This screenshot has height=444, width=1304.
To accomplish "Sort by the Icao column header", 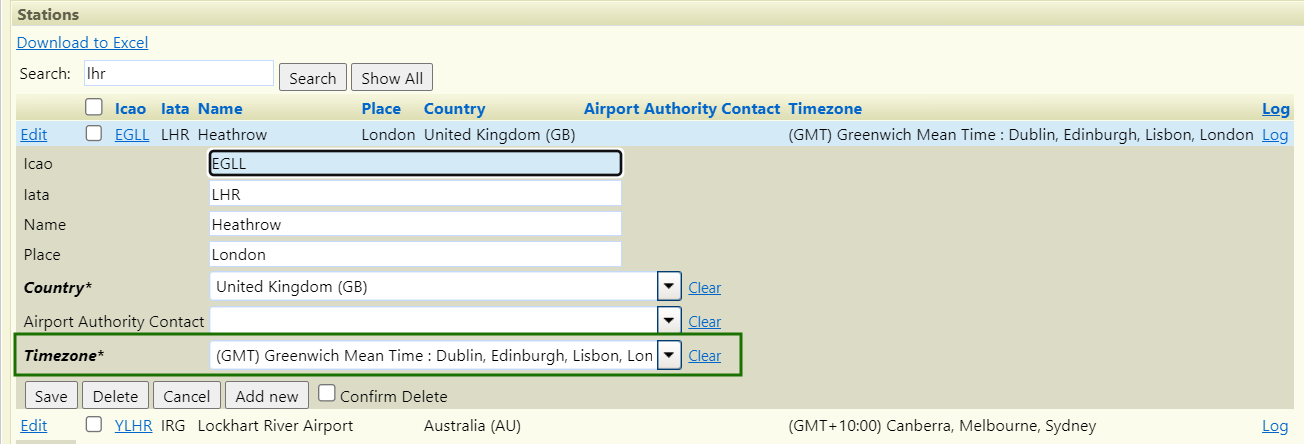I will tap(130, 108).
